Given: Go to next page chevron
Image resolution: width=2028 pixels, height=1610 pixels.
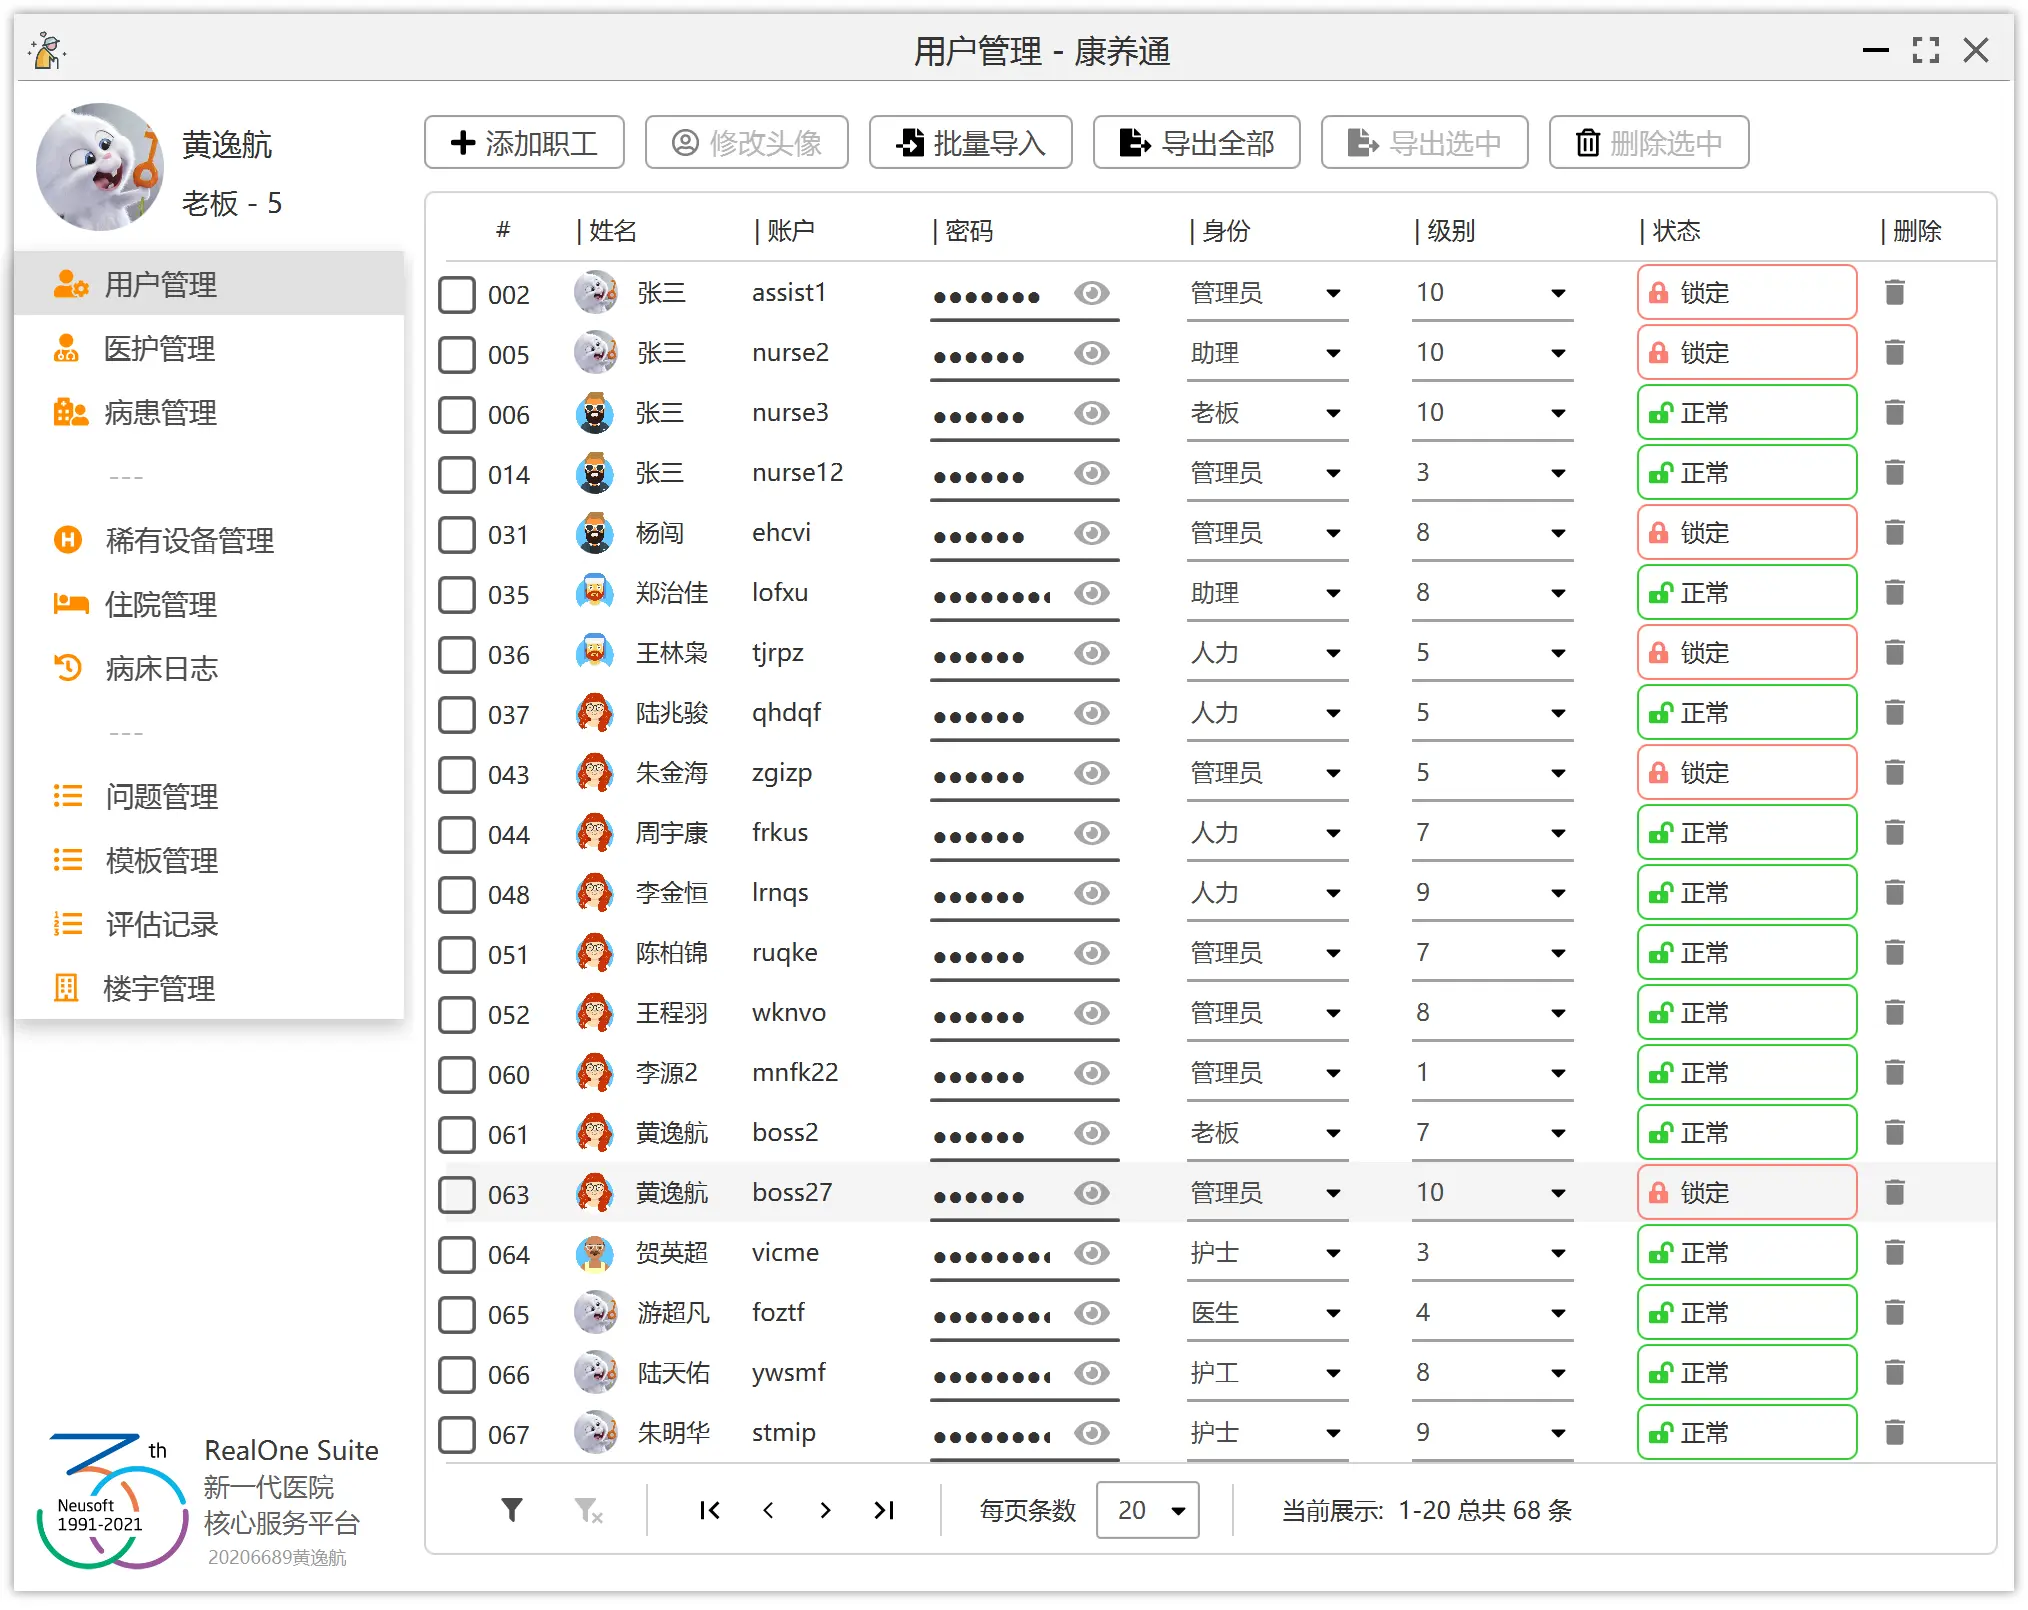Looking at the screenshot, I should [x=825, y=1509].
